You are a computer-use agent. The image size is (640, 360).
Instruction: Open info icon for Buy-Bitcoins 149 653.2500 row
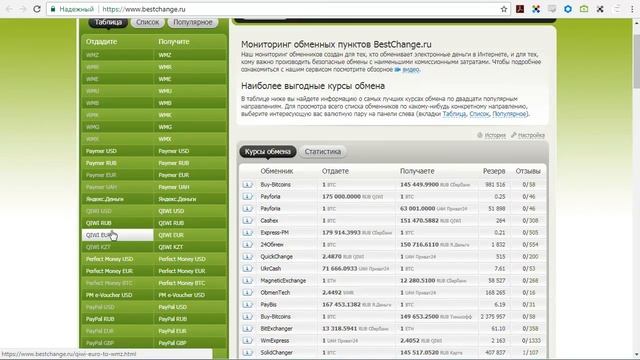tap(247, 317)
